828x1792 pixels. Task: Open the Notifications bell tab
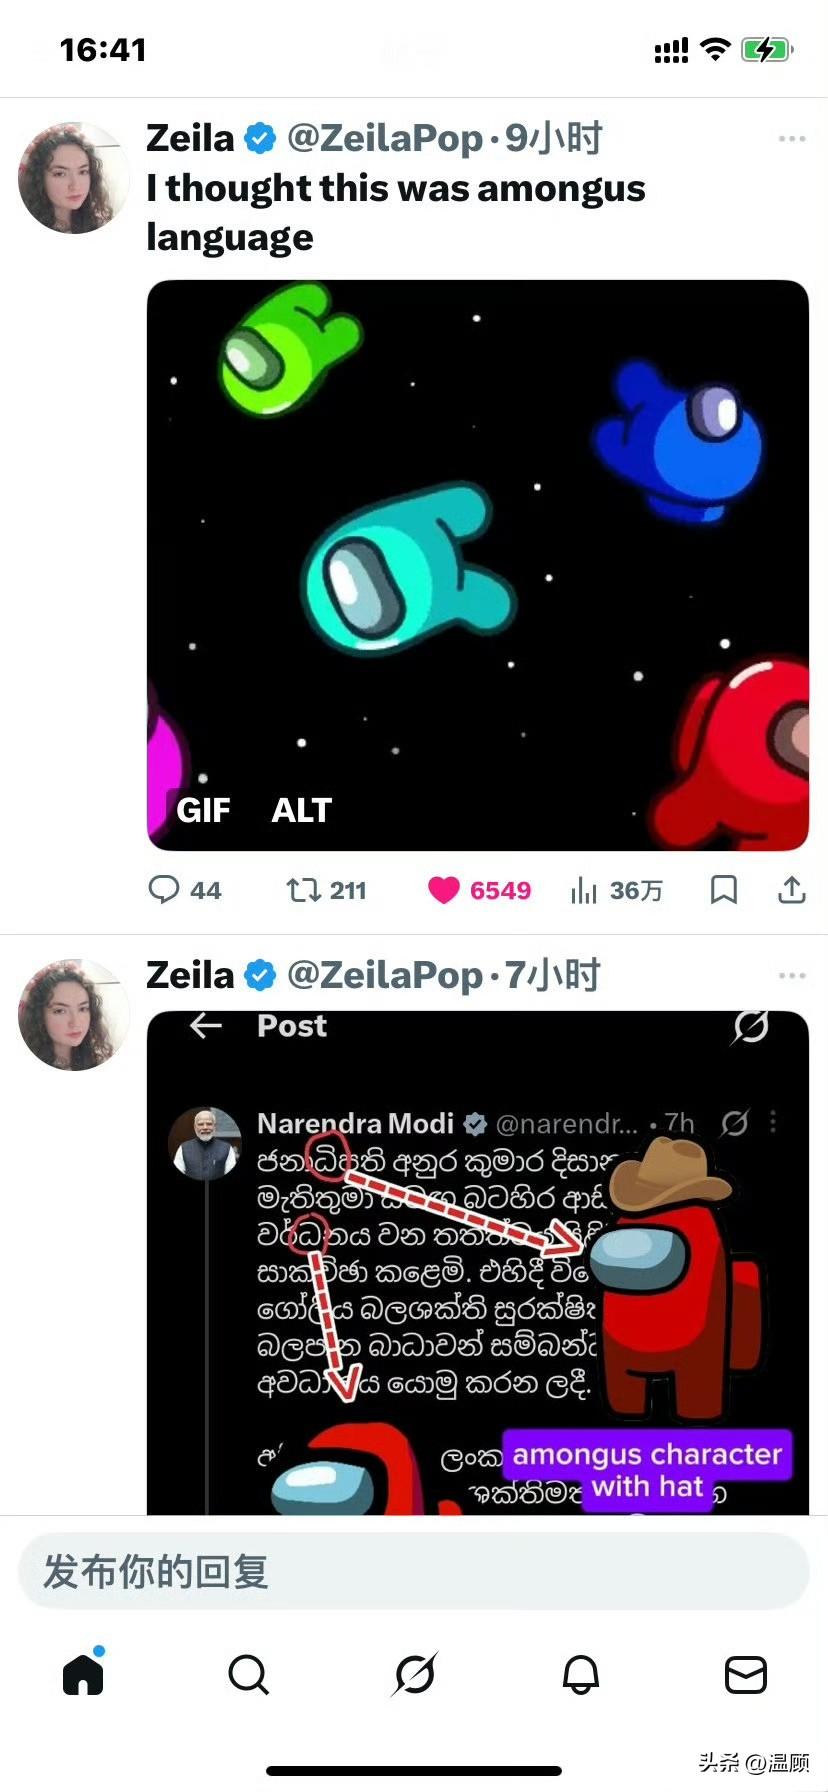[x=580, y=1673]
